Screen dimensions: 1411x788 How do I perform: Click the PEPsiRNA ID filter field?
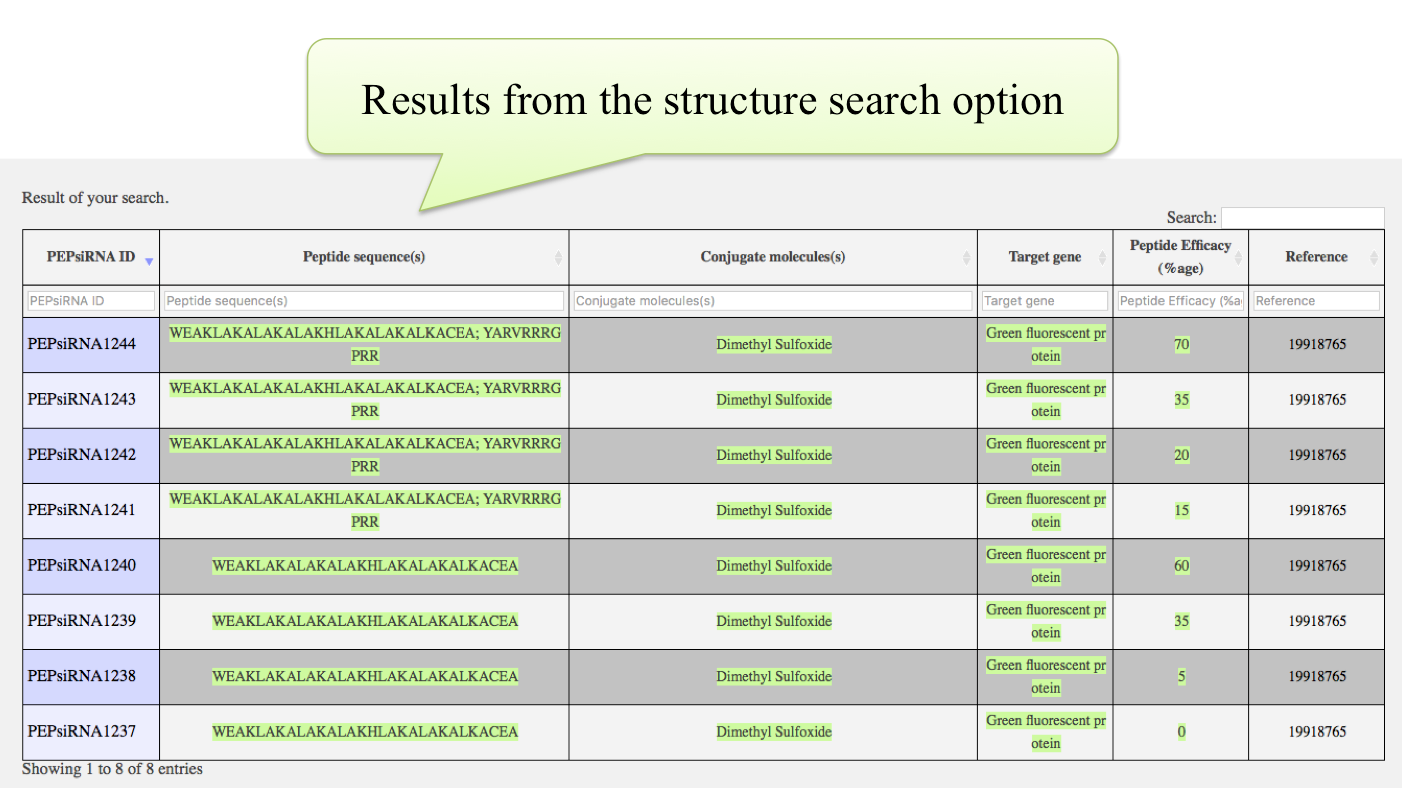coord(91,301)
